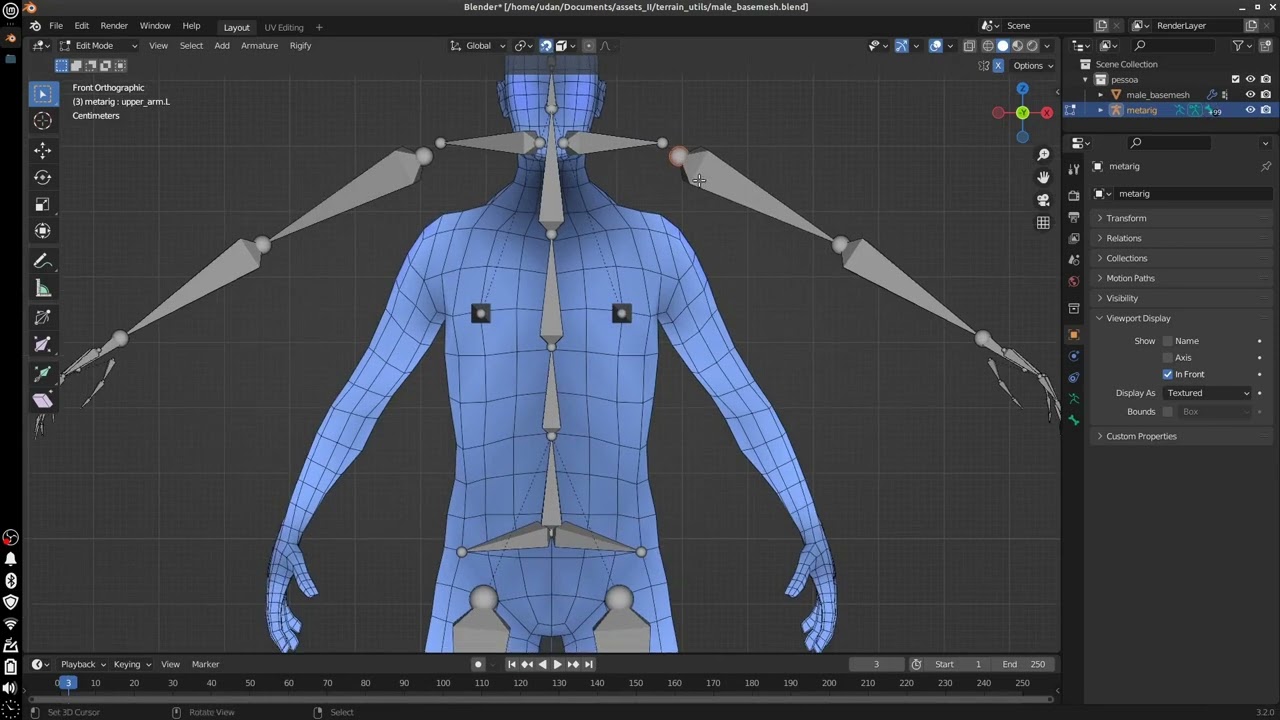Click the timeline playhead at frame 3
The image size is (1280, 720).
click(68, 683)
